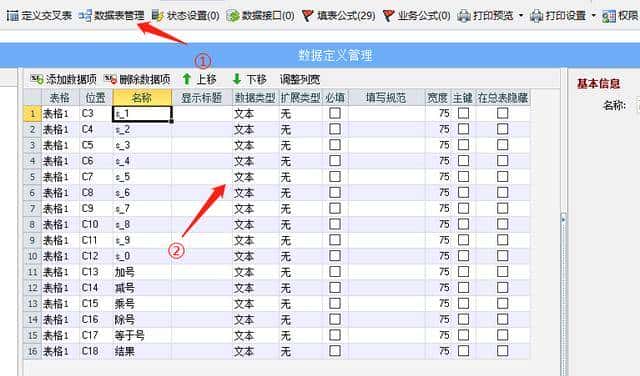This screenshot has width=640, height=376.
Task: Click the 填写规范 column header
Action: tap(386, 98)
